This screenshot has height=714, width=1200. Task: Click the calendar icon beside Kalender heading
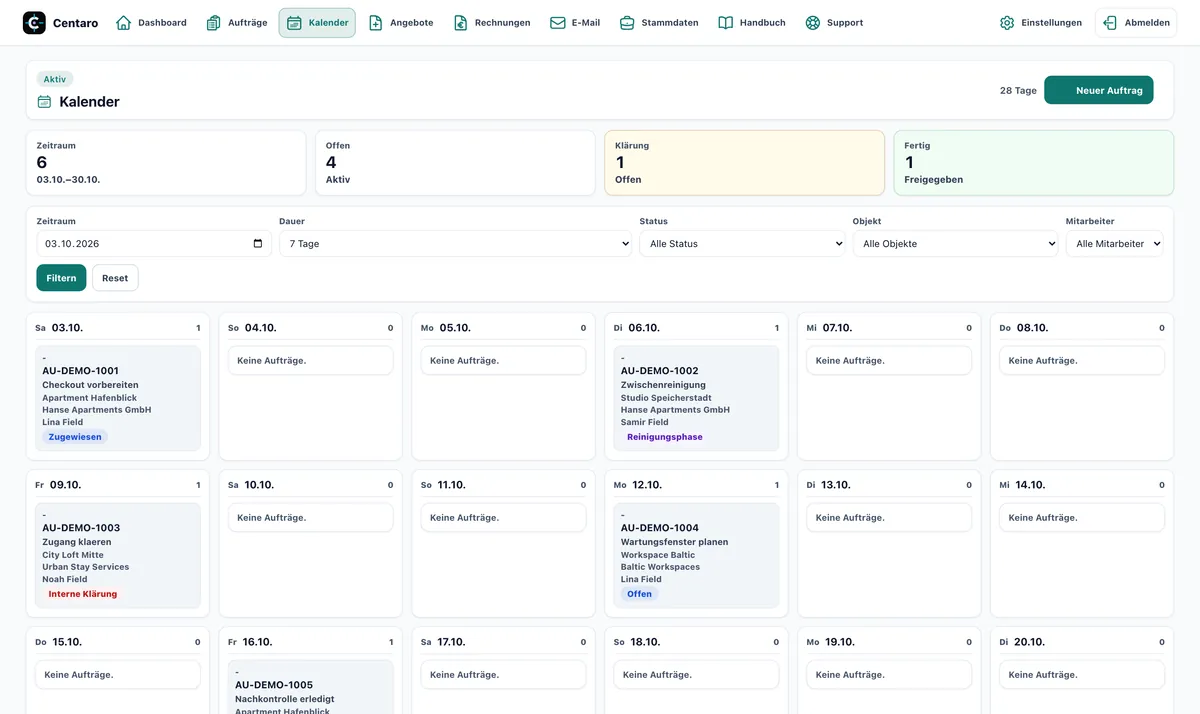44,102
